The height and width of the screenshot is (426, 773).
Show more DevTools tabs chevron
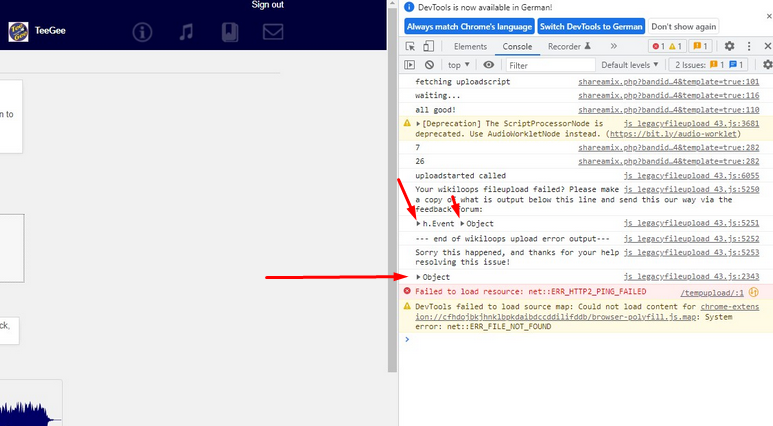coord(613,46)
